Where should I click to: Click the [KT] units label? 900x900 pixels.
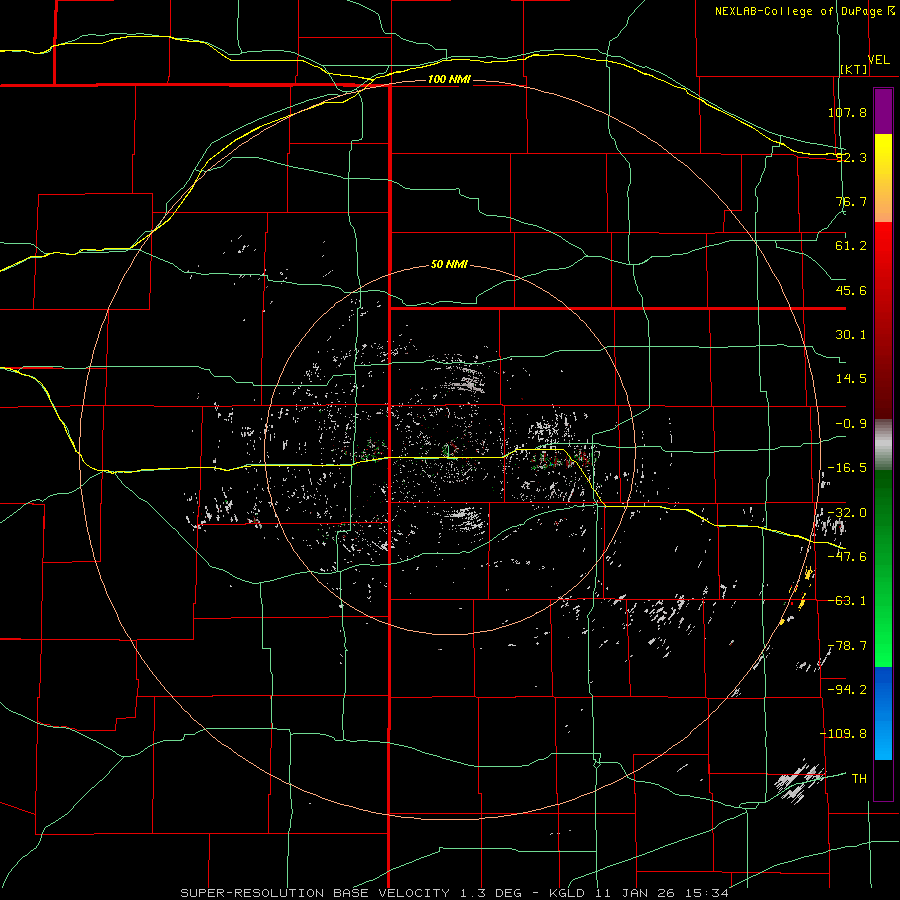click(854, 69)
